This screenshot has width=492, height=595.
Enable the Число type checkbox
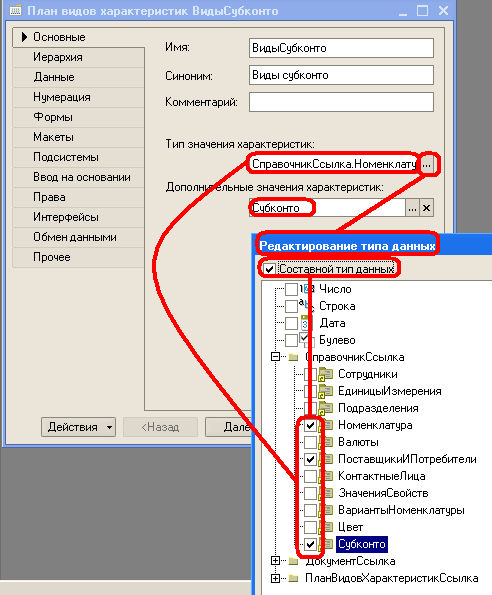coord(291,290)
